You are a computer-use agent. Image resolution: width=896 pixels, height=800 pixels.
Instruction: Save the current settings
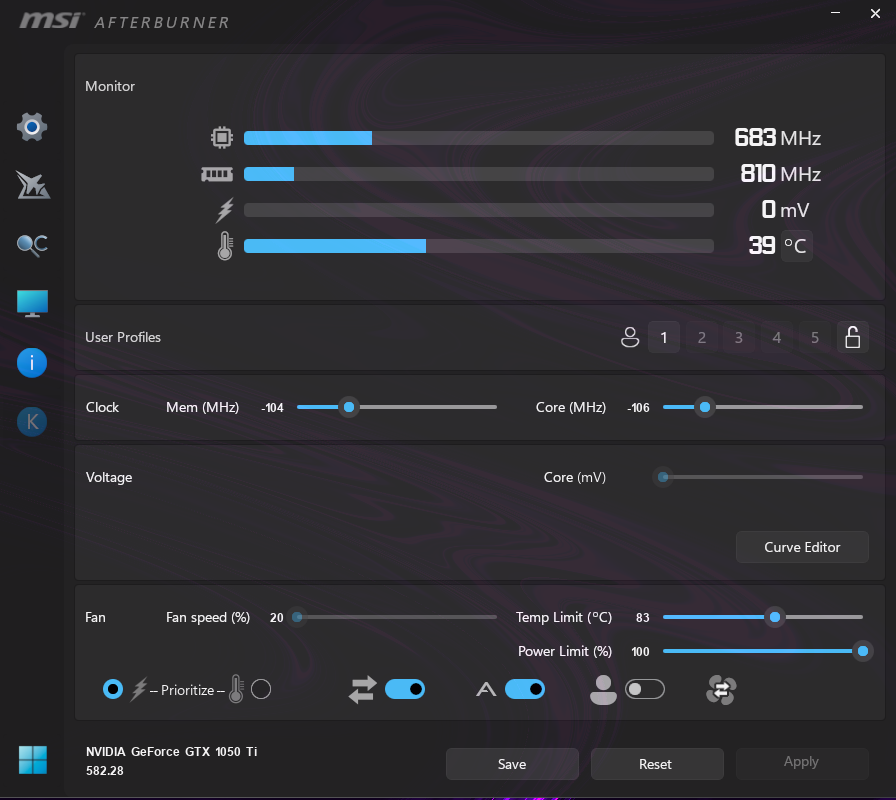pos(512,764)
